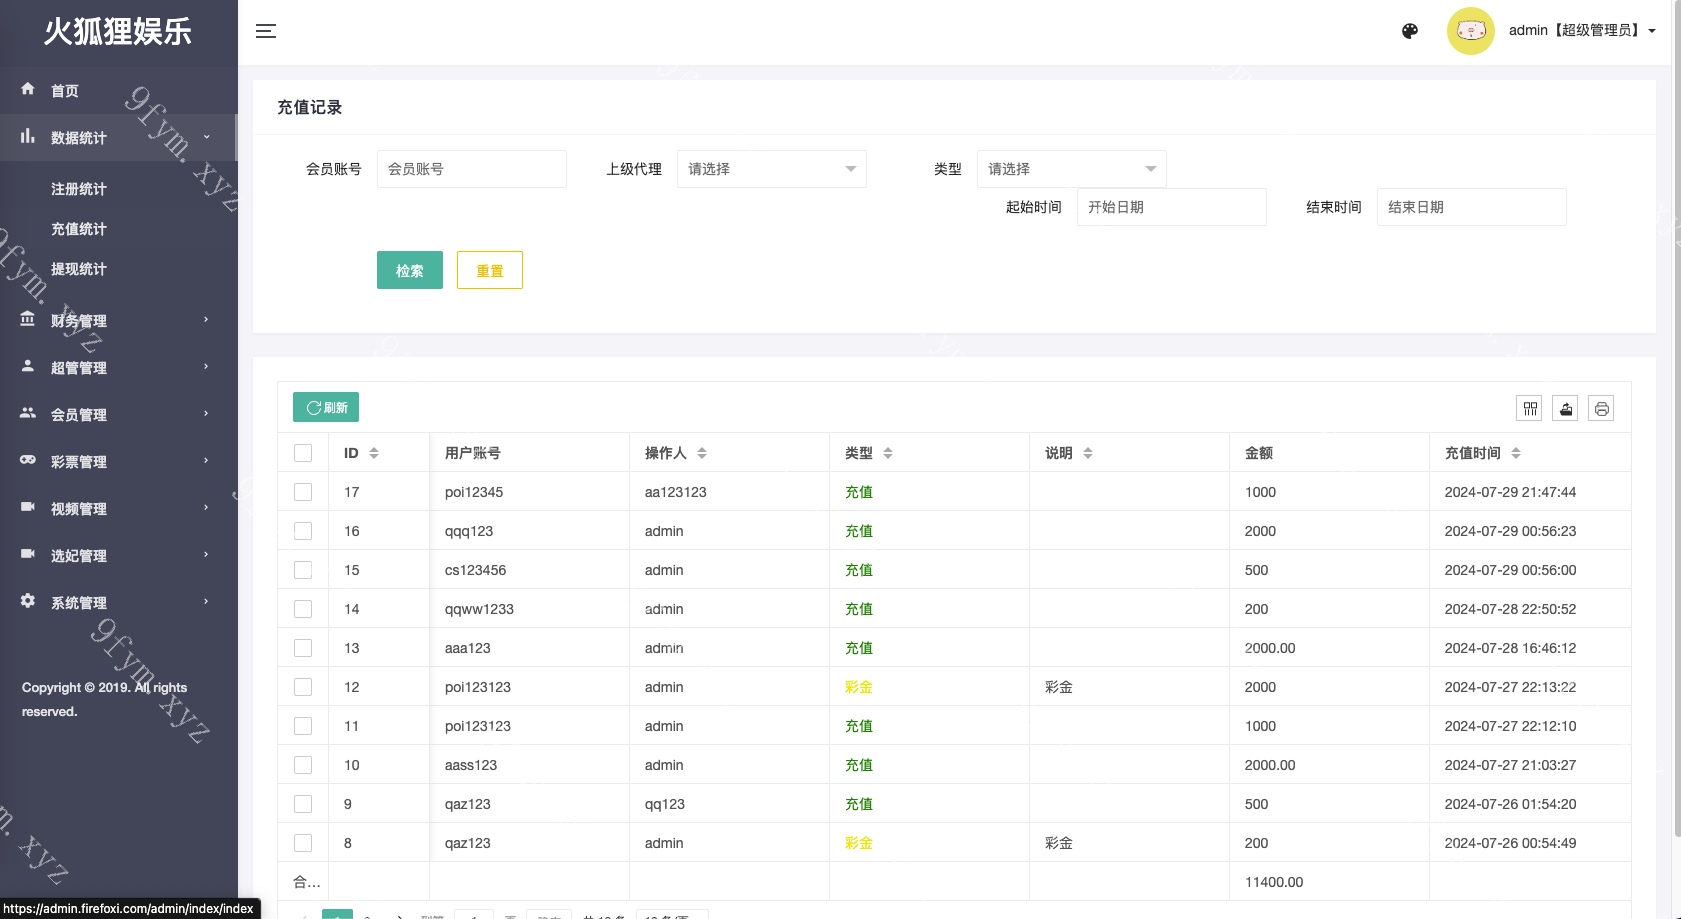Click the 金额 column header
The width and height of the screenshot is (1681, 919).
pos(1259,453)
